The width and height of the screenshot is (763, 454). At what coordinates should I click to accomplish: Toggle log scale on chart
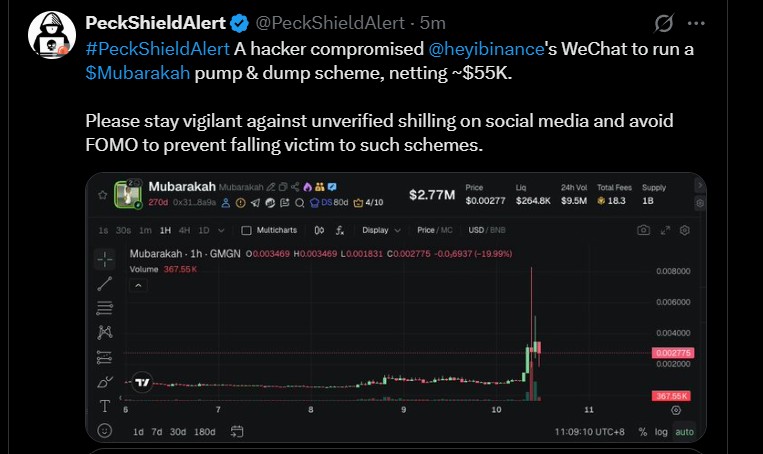click(662, 432)
